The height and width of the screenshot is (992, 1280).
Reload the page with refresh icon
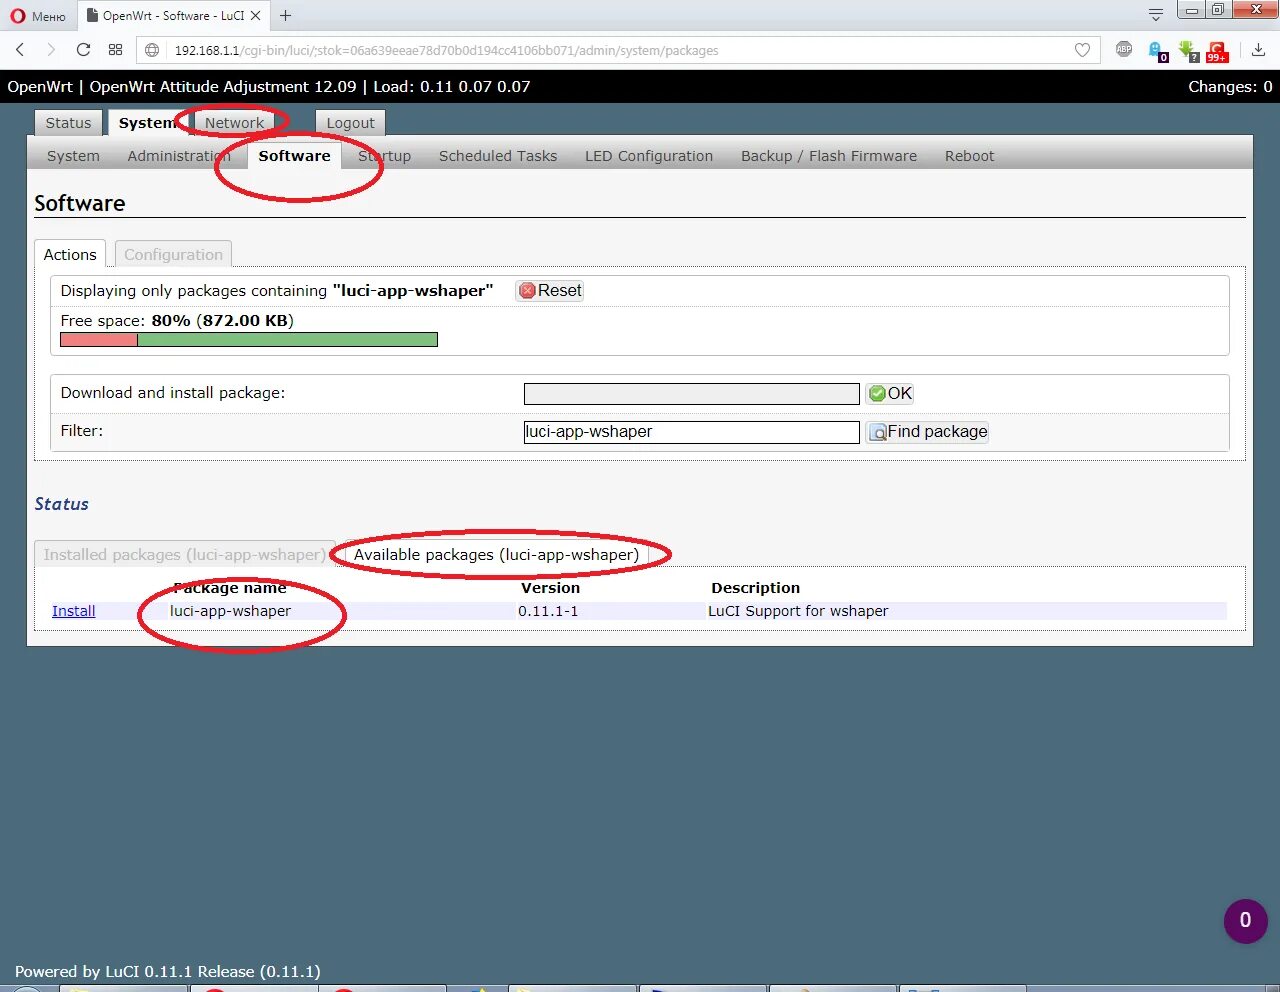[83, 50]
